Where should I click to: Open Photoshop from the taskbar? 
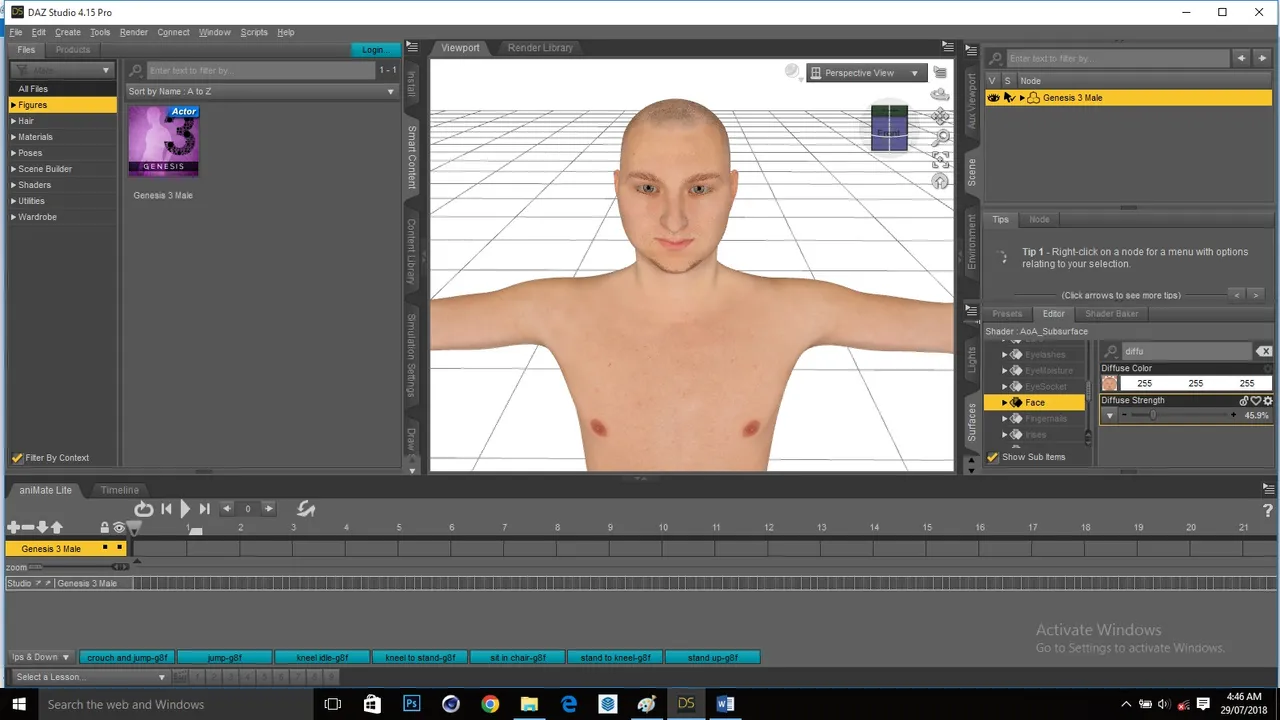pyautogui.click(x=411, y=704)
